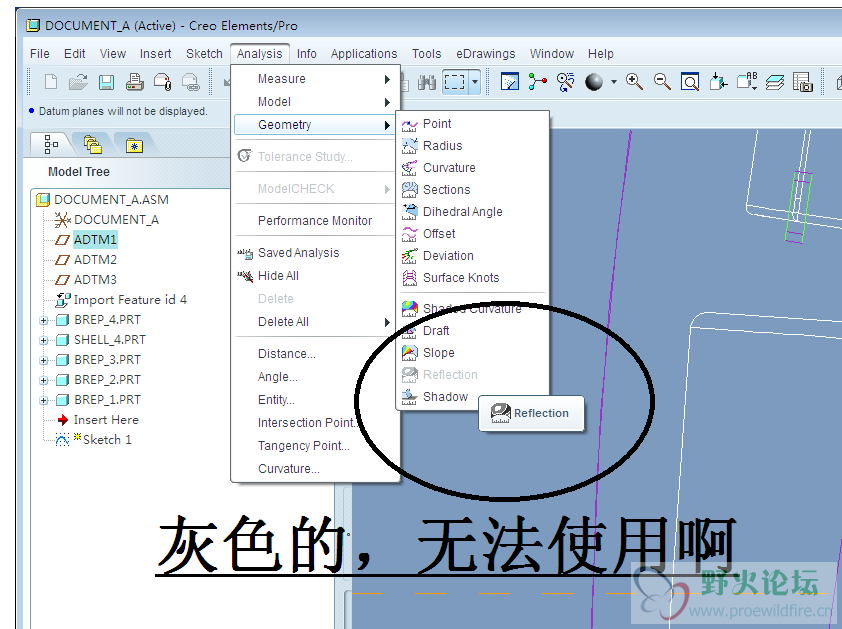This screenshot has width=842, height=629.
Task: Select Import Feature id 4
Action: [130, 300]
